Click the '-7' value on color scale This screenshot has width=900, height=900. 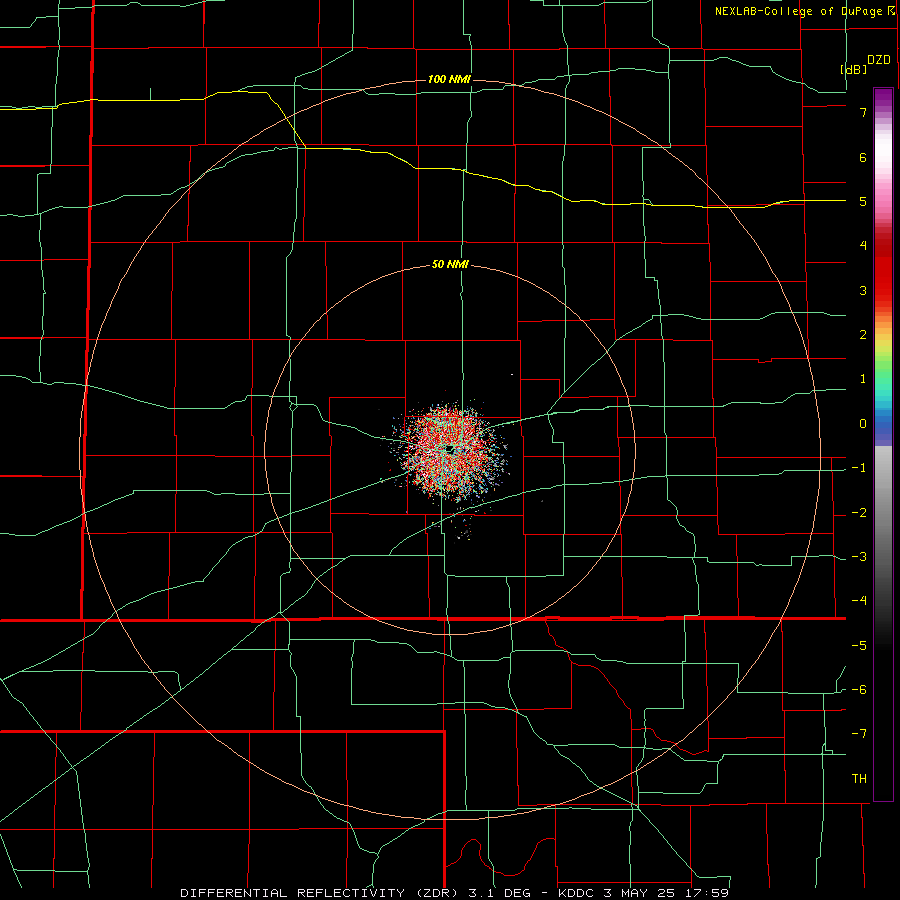coord(859,734)
